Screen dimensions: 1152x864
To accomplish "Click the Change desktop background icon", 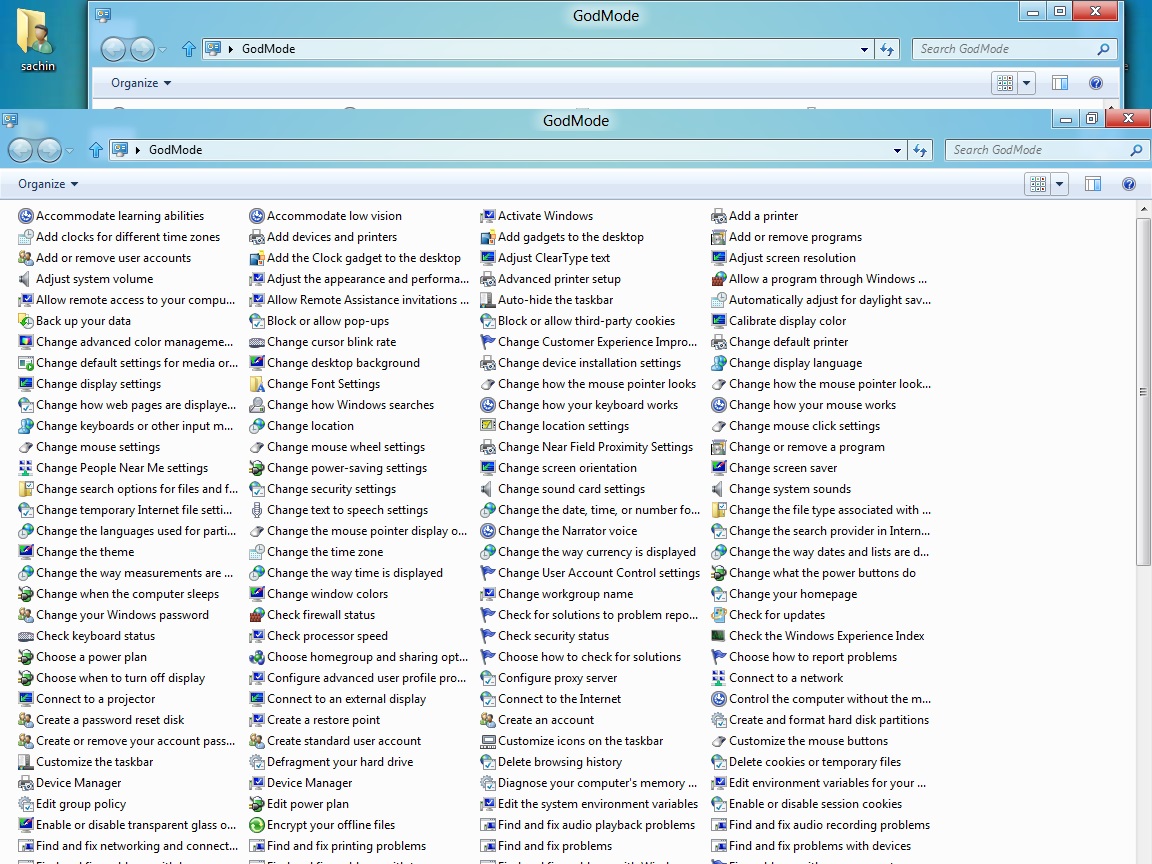I will coord(256,363).
